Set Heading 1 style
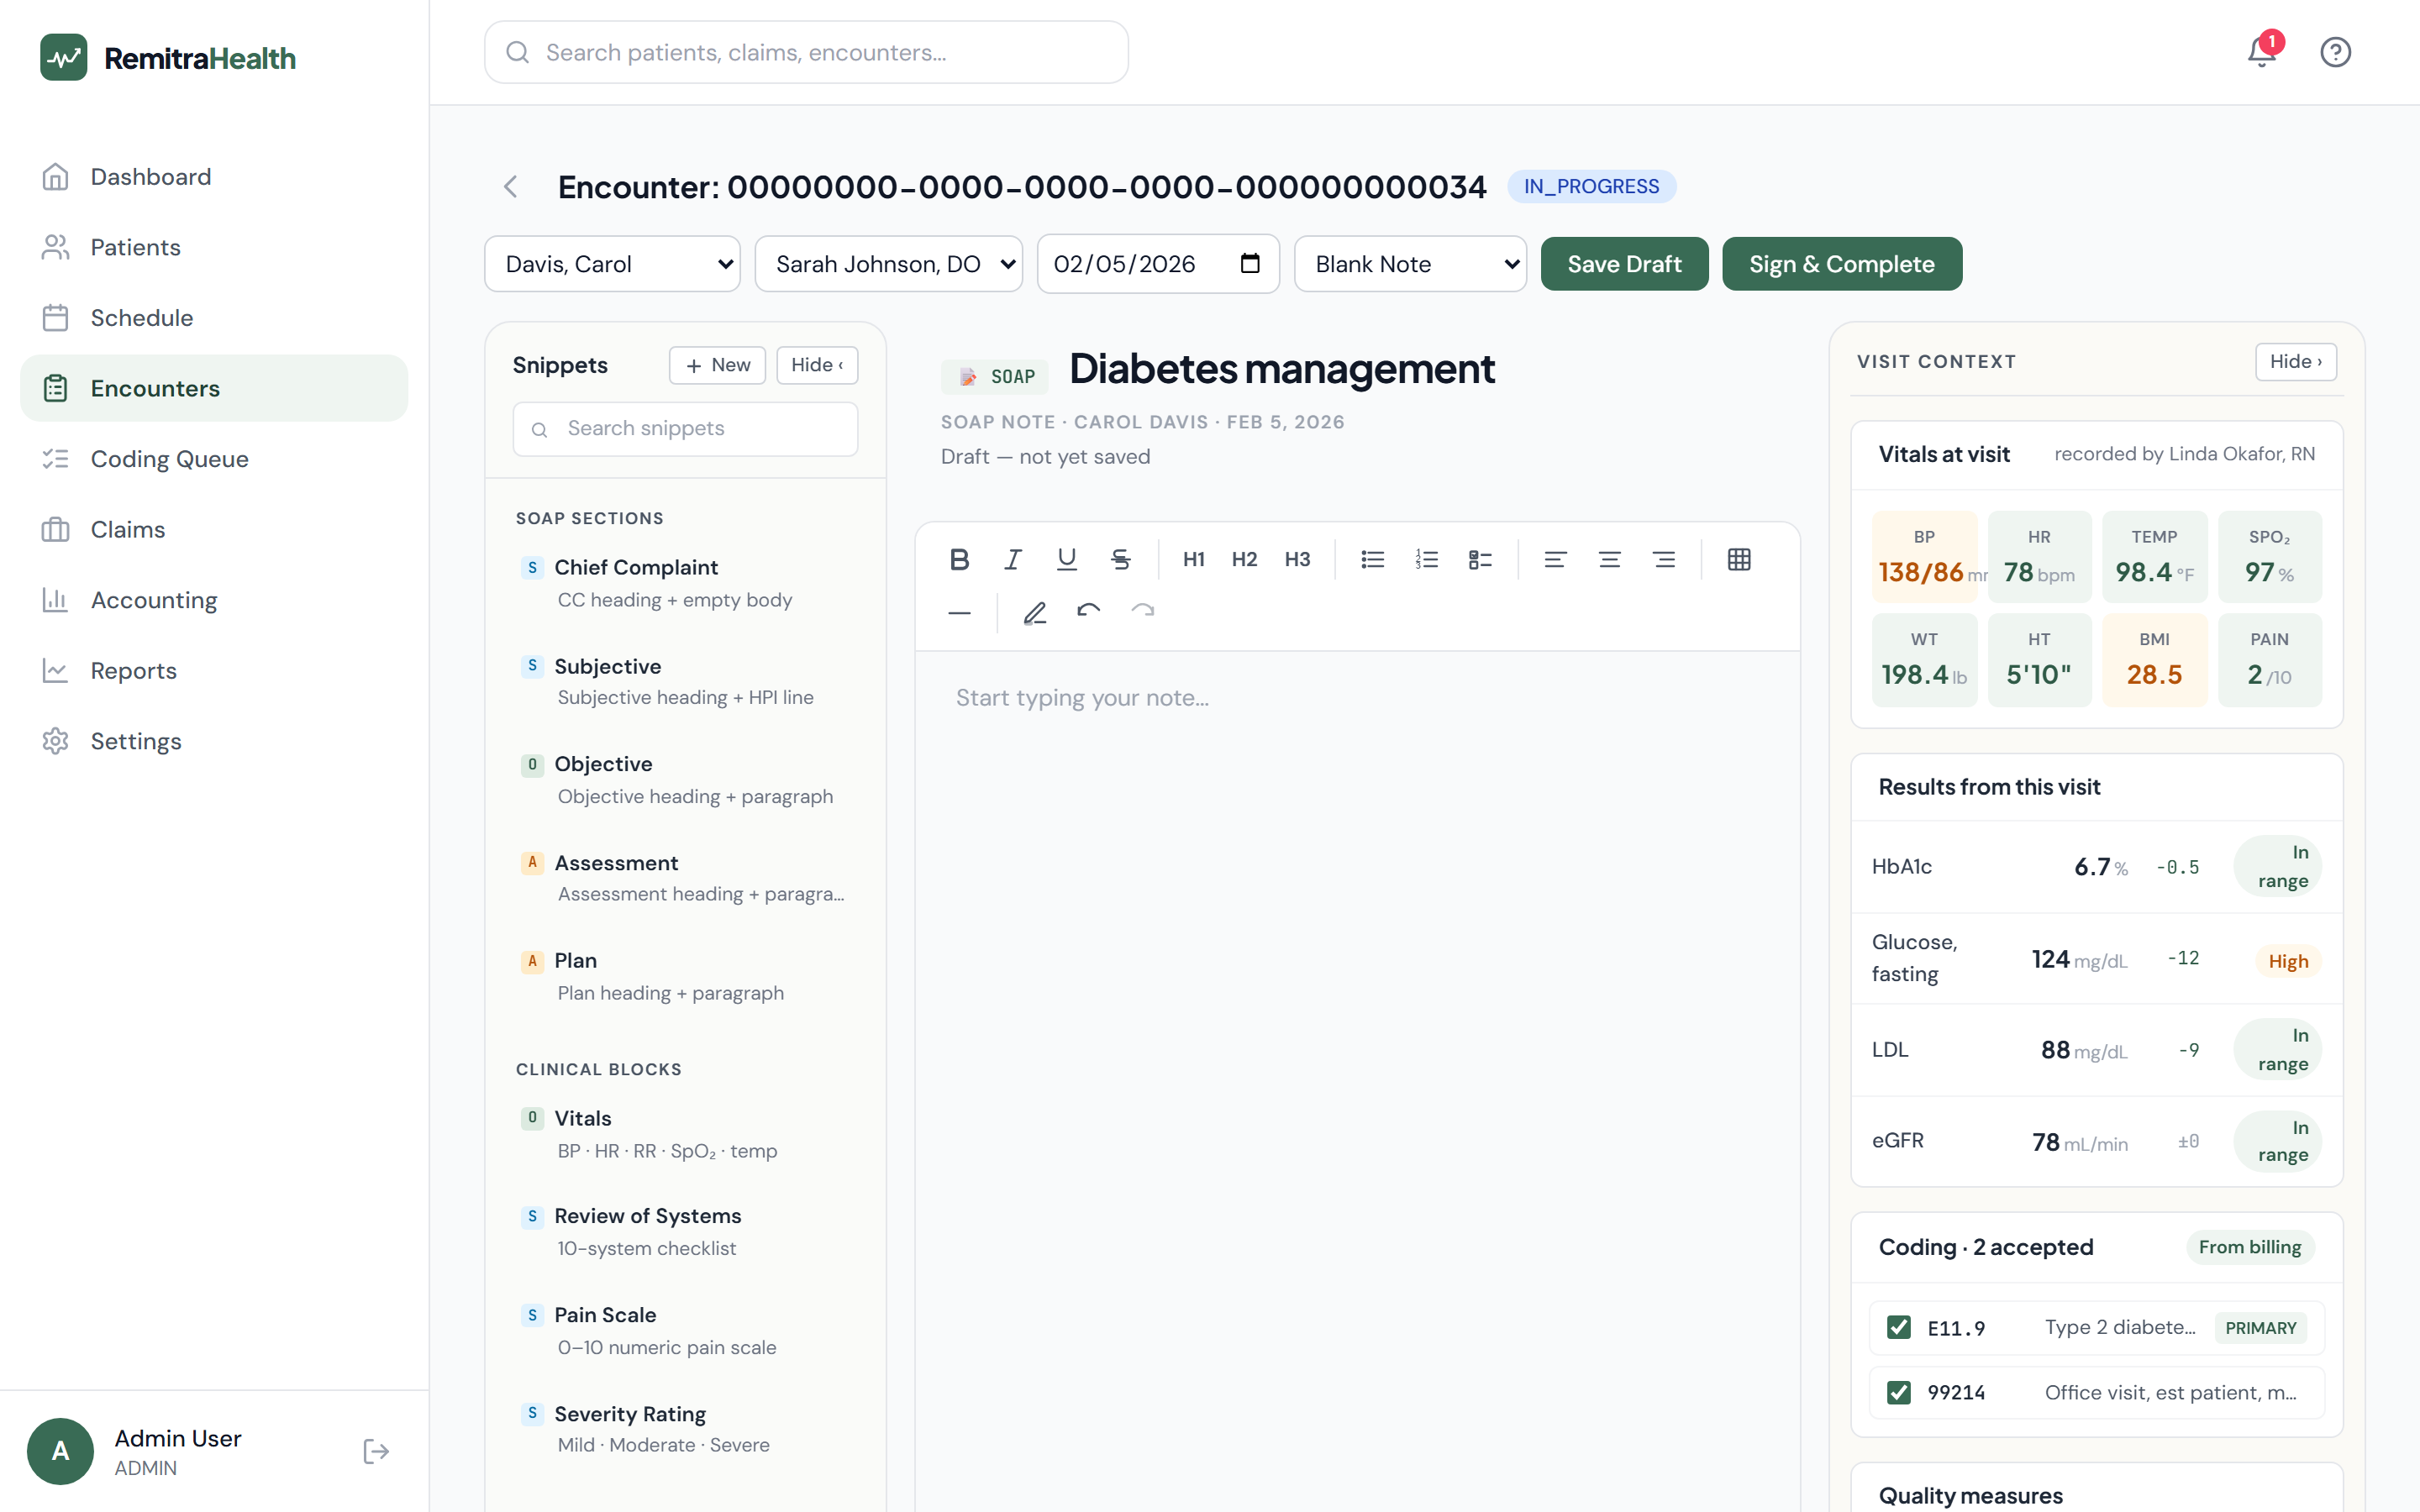Screen dimensions: 2420x1512 click(x=1194, y=559)
